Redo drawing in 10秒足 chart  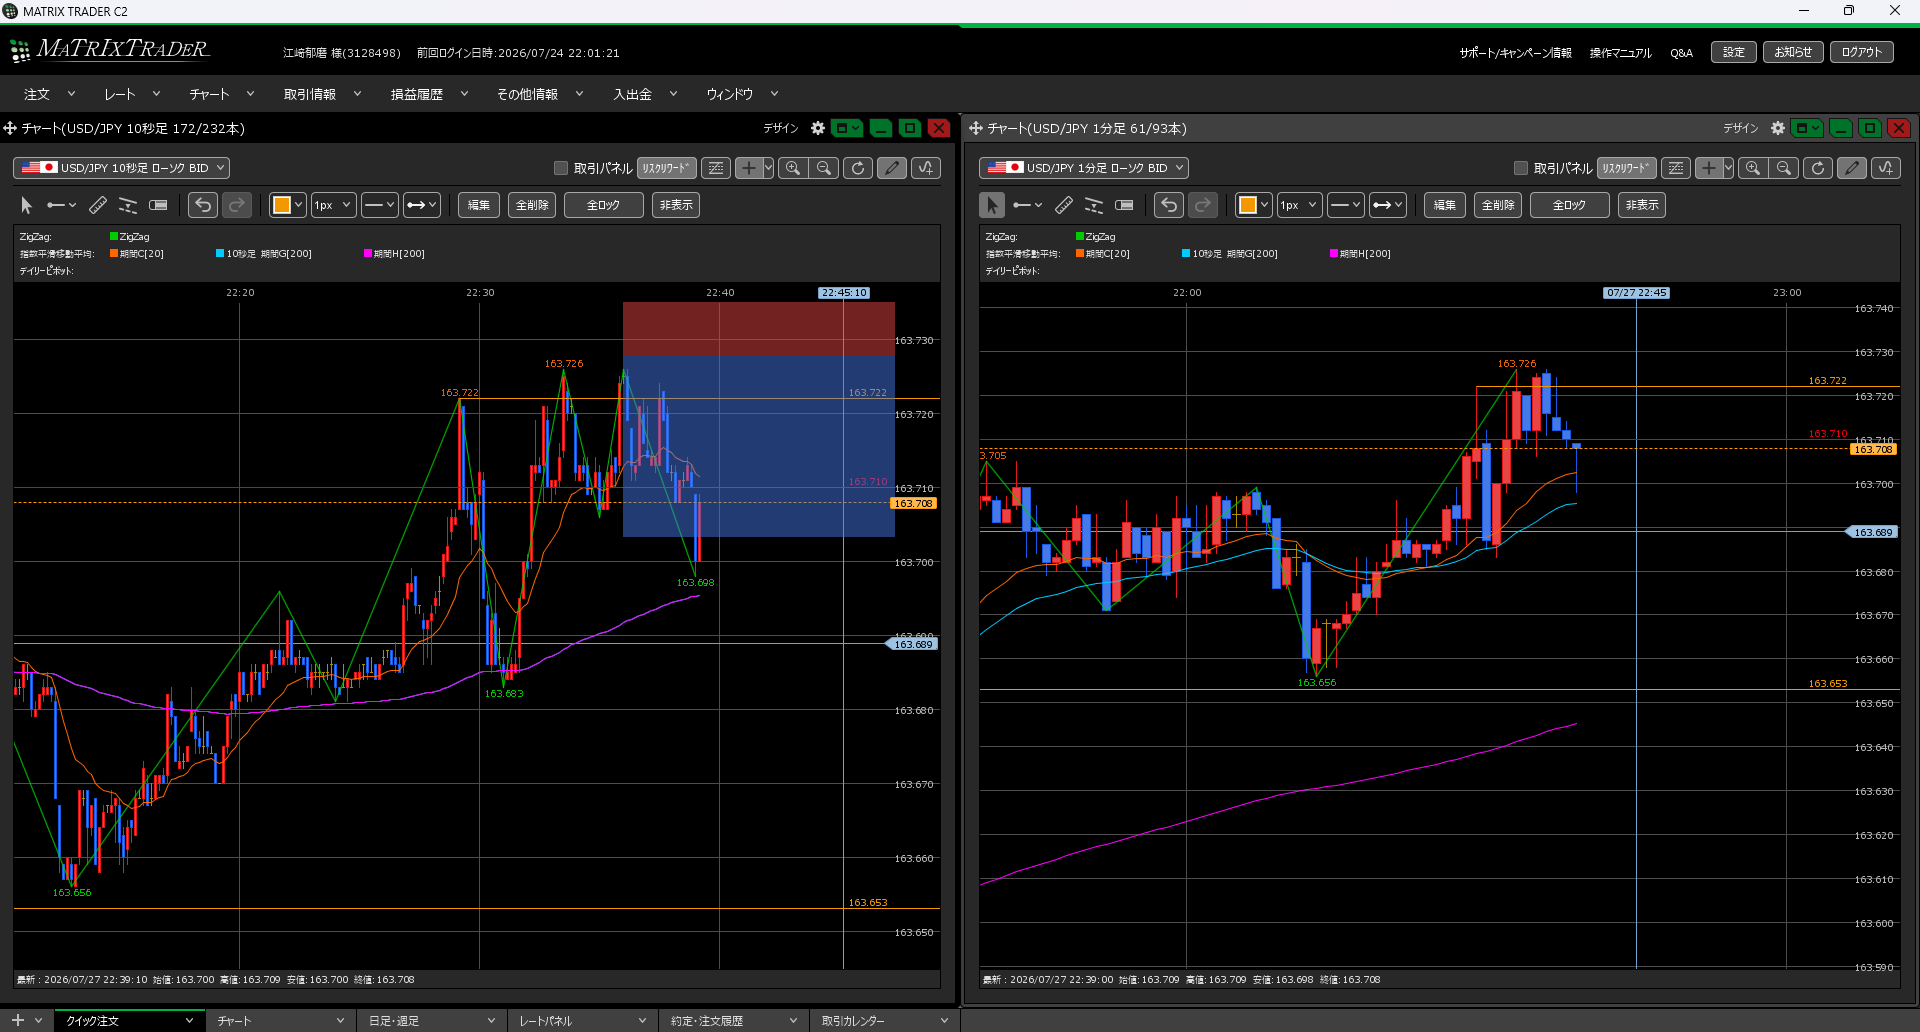click(237, 205)
